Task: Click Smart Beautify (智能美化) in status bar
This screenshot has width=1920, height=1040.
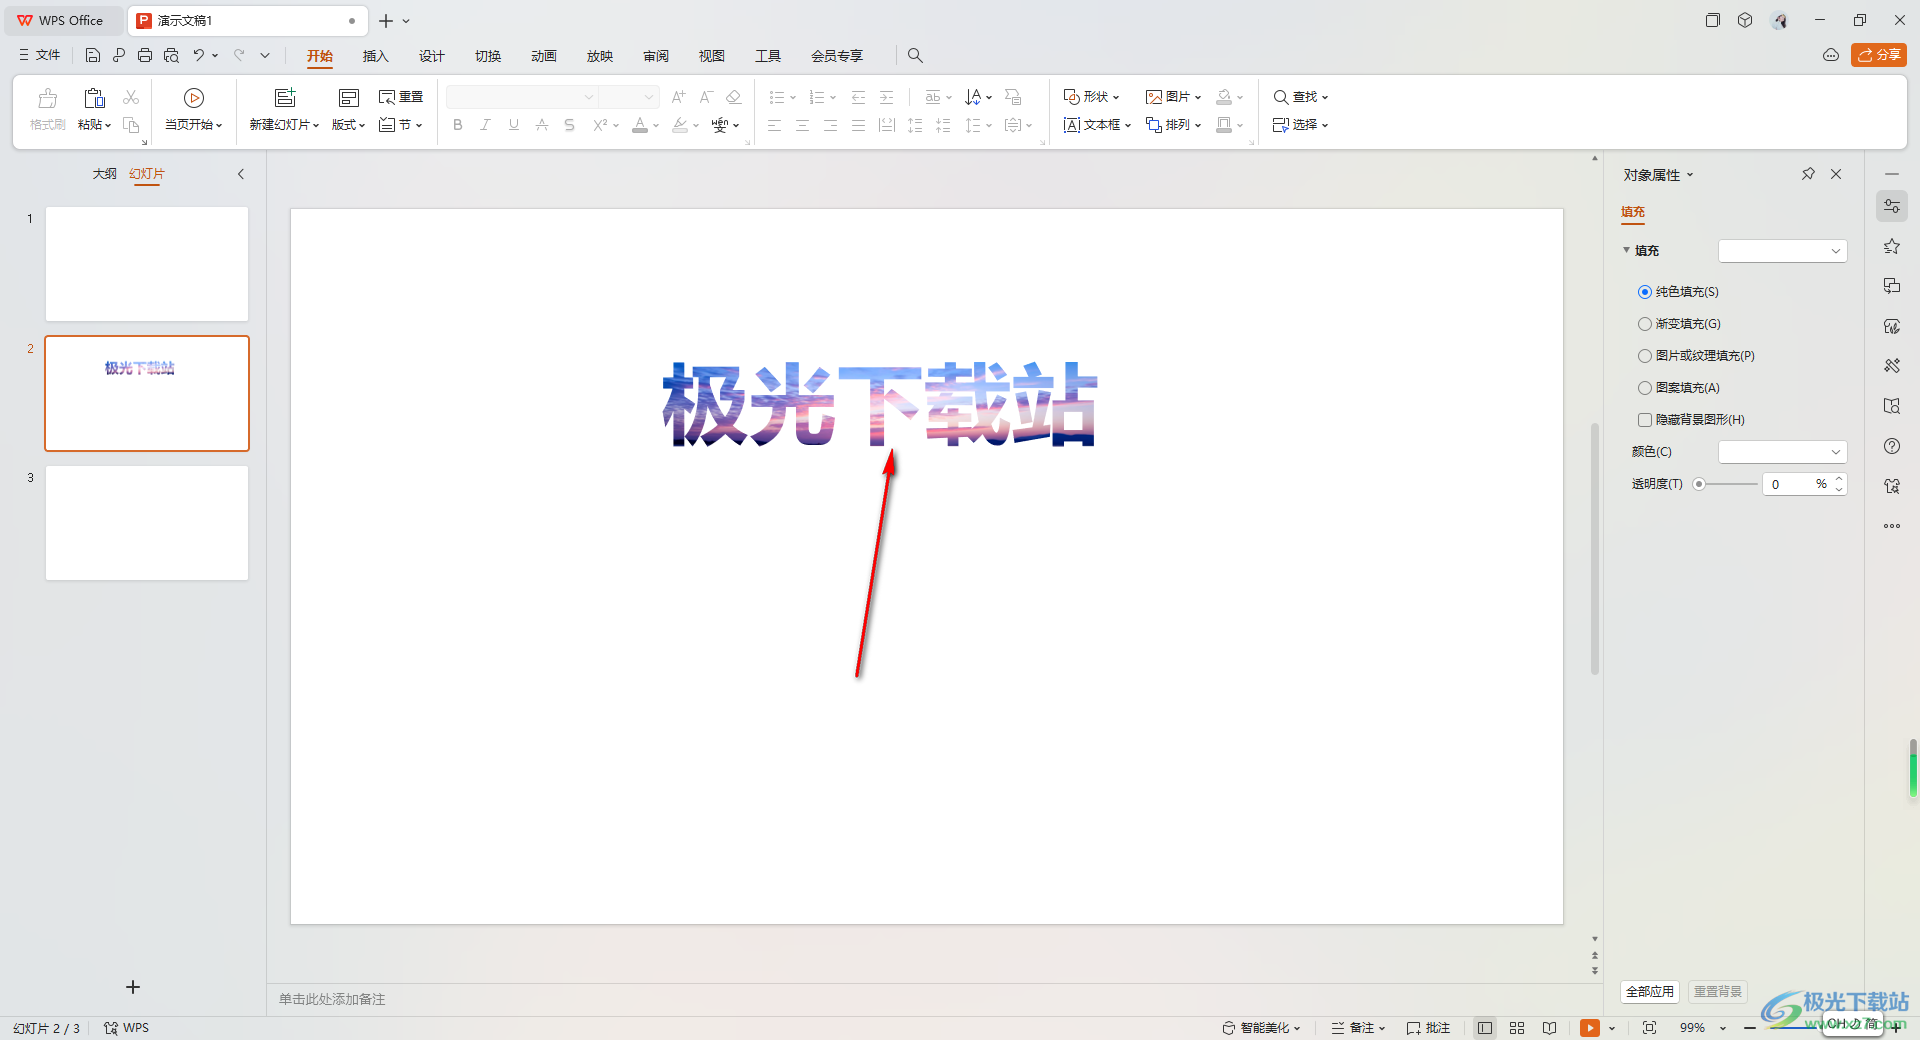Action: click(x=1261, y=1028)
